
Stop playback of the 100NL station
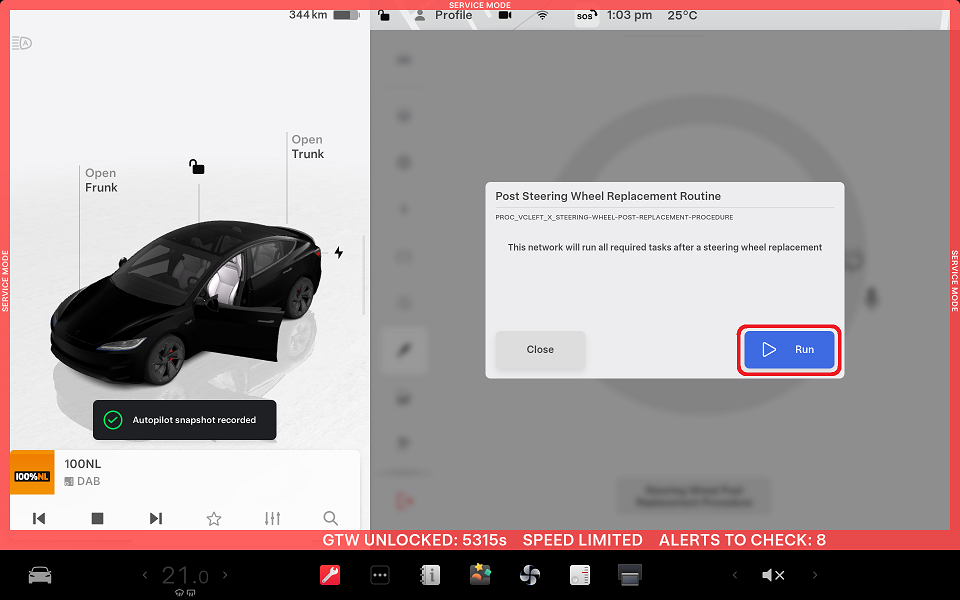coord(98,518)
